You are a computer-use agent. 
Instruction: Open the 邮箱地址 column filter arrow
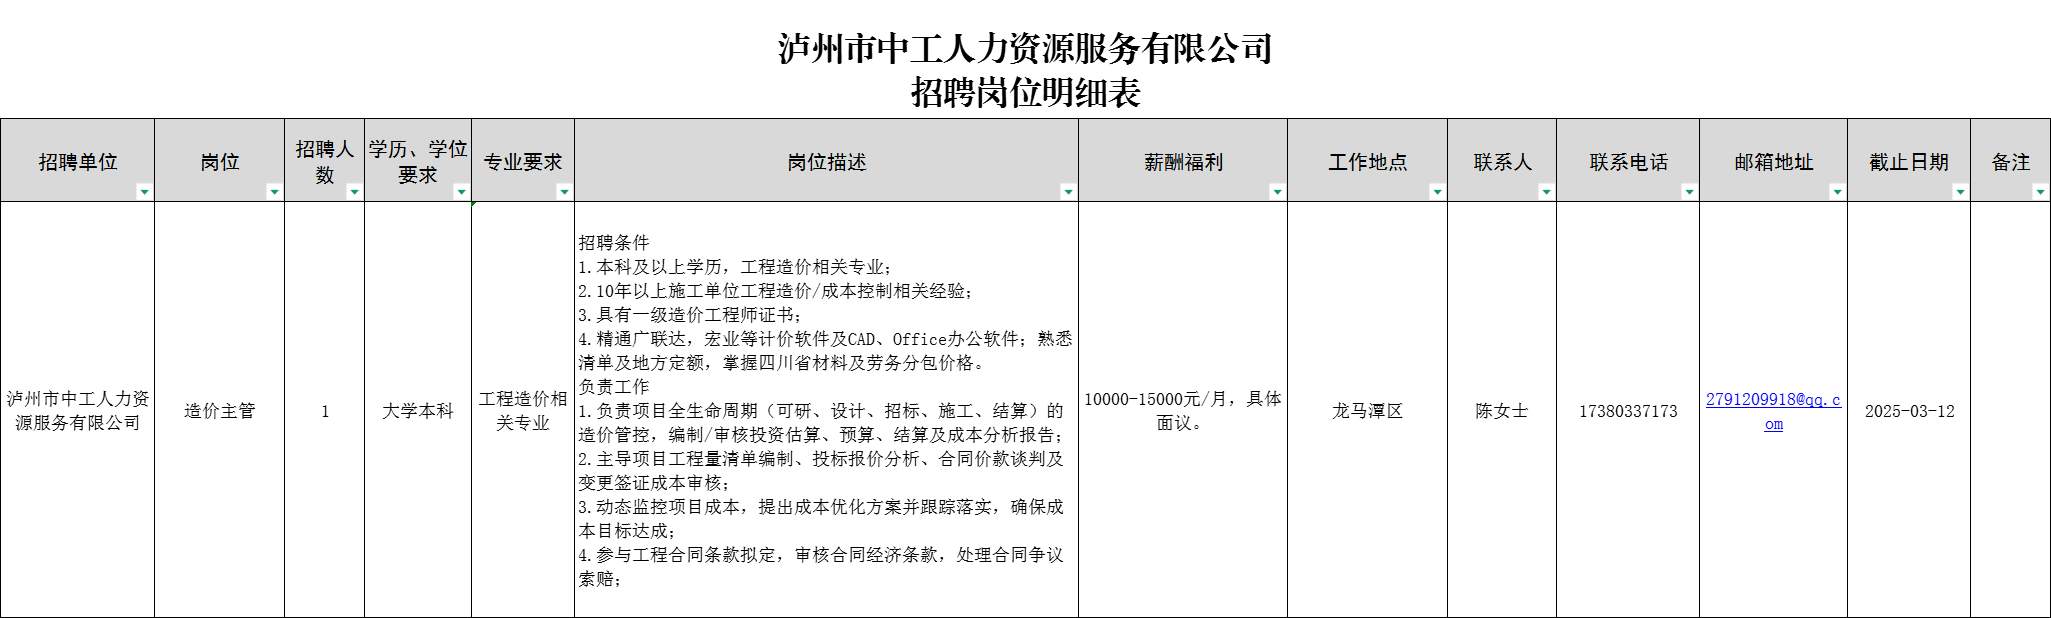1837,191
